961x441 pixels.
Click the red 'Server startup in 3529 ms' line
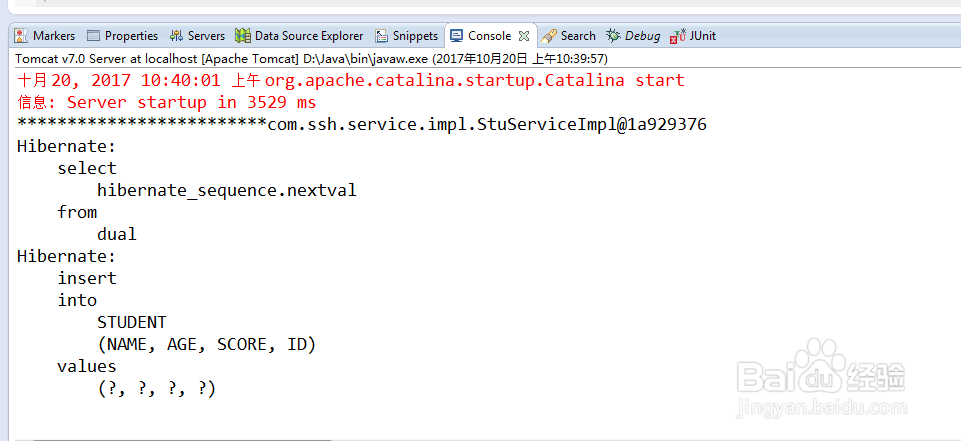[x=166, y=102]
